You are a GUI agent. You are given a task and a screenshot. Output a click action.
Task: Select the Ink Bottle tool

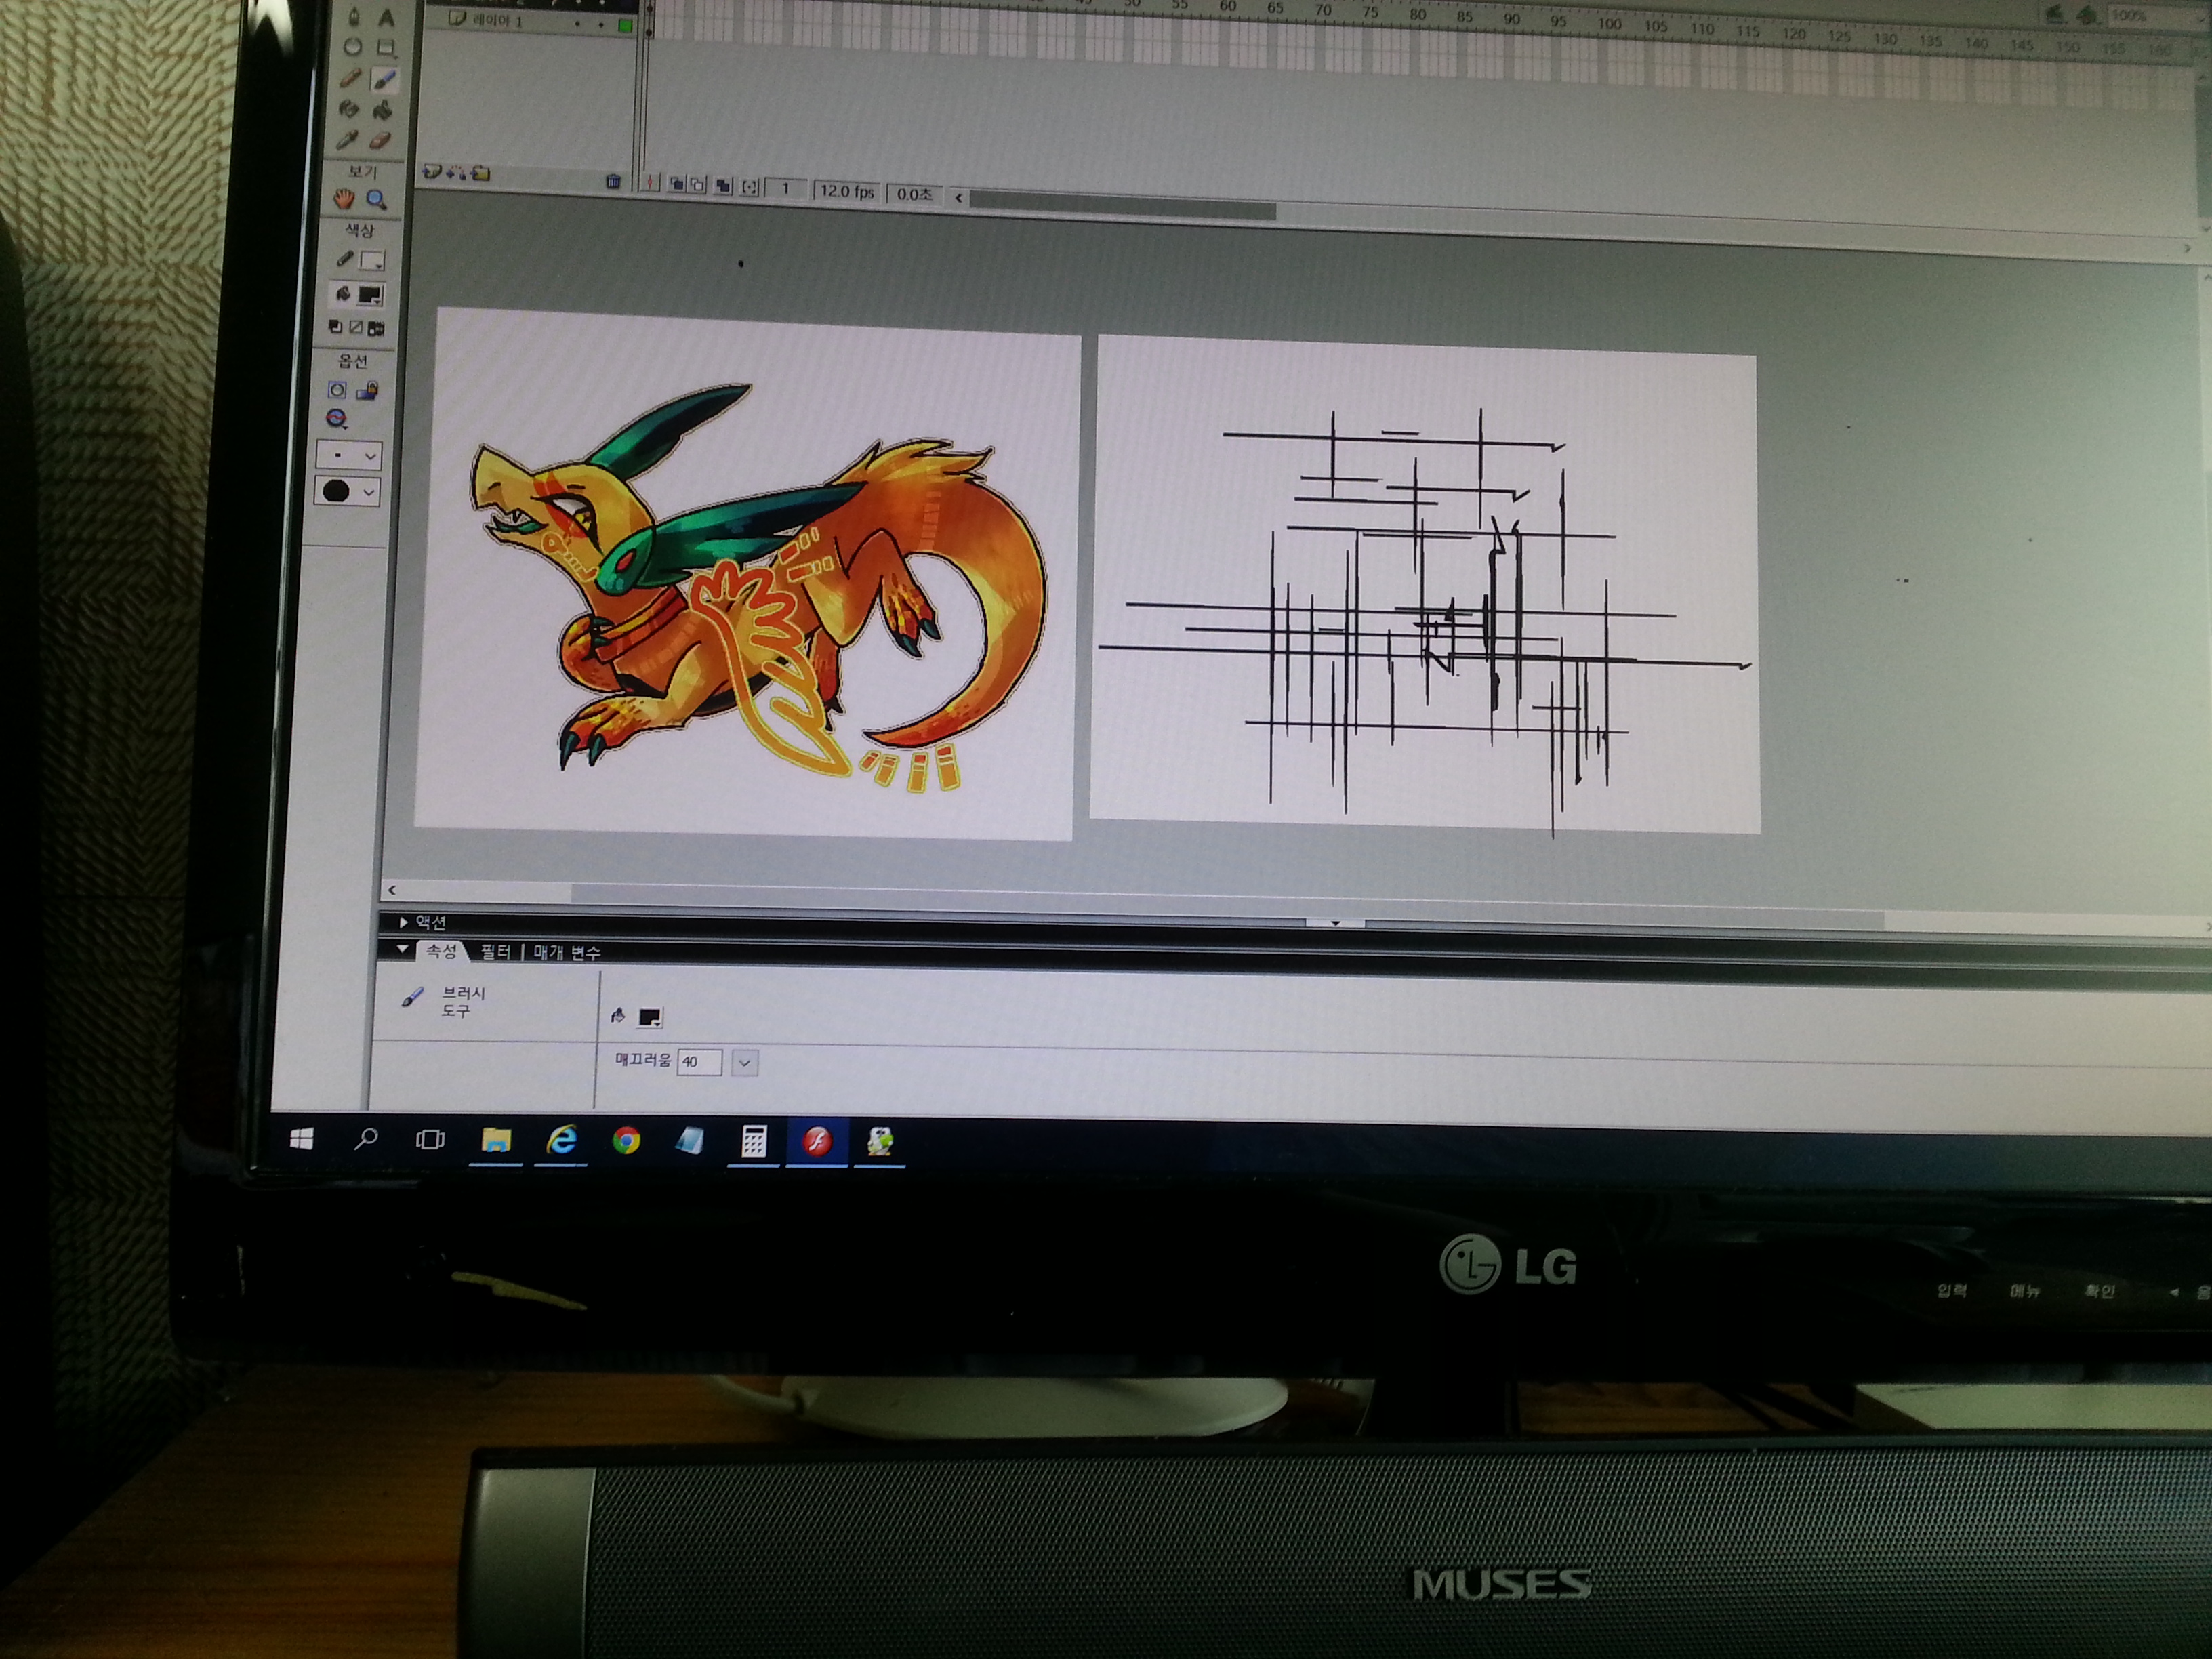tap(349, 109)
